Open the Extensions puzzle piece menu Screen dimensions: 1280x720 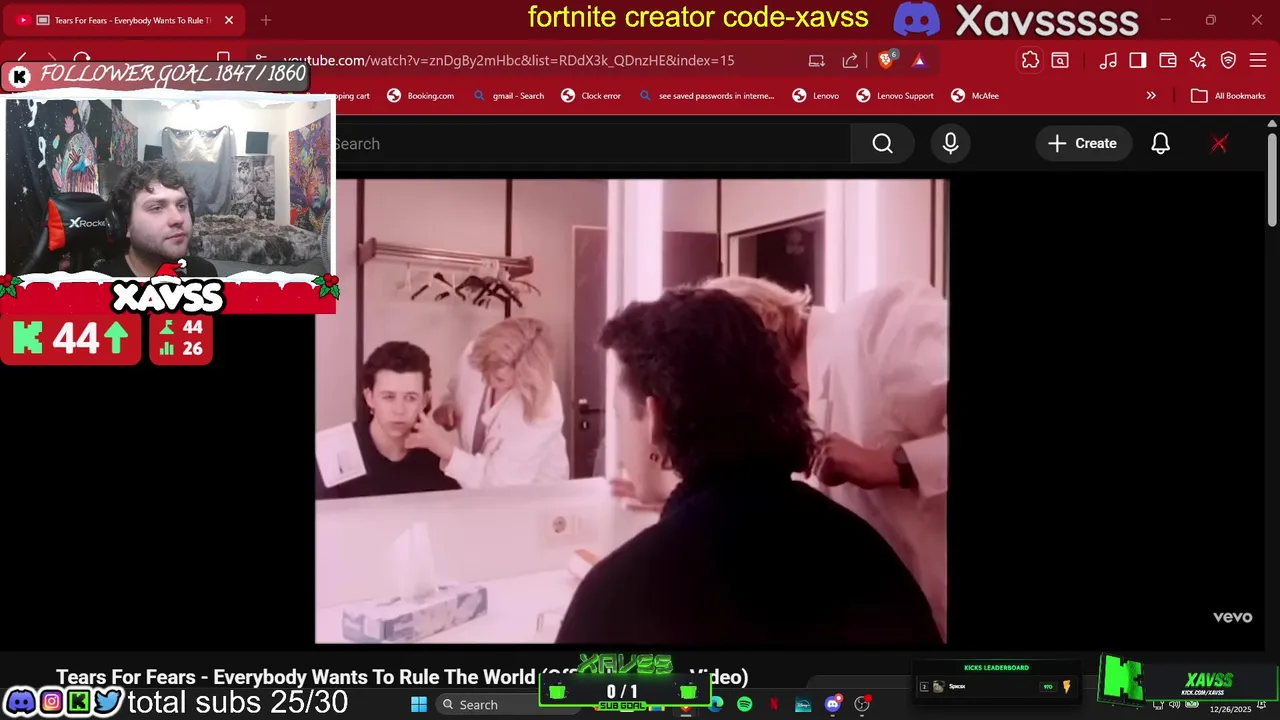(x=1030, y=60)
